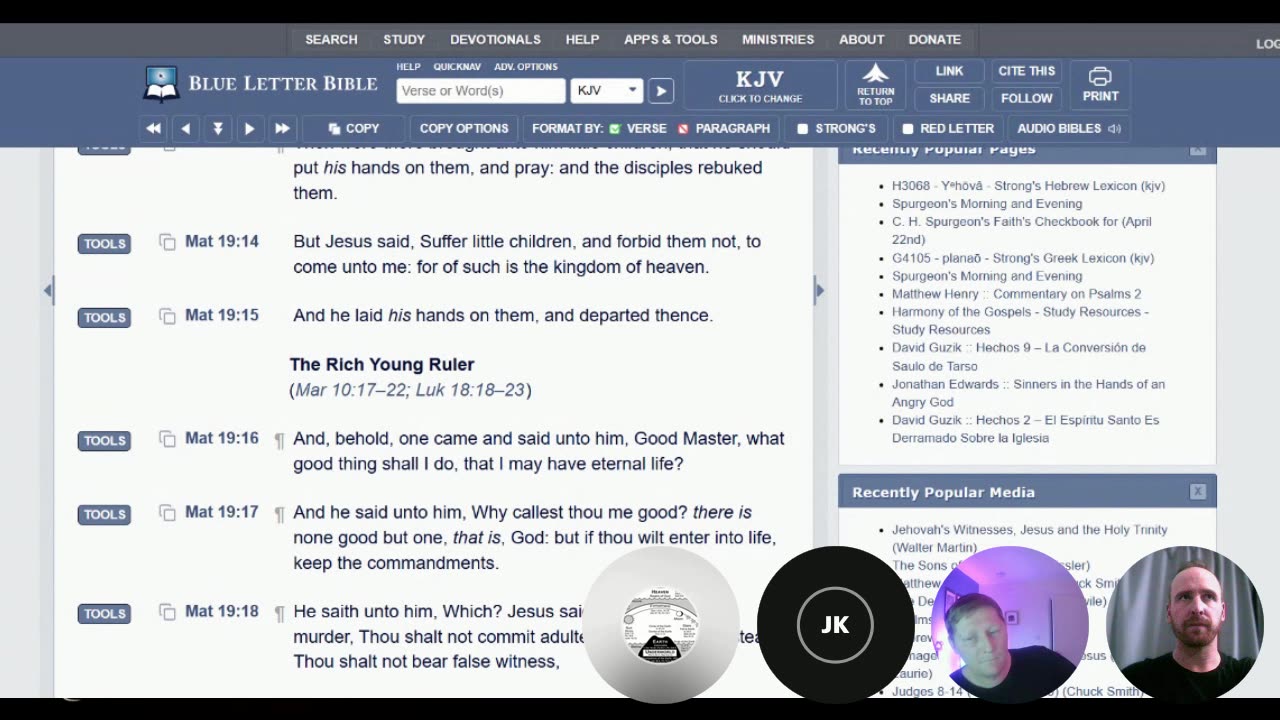Copy verse icon beside Mat 19:15

pyautogui.click(x=167, y=316)
